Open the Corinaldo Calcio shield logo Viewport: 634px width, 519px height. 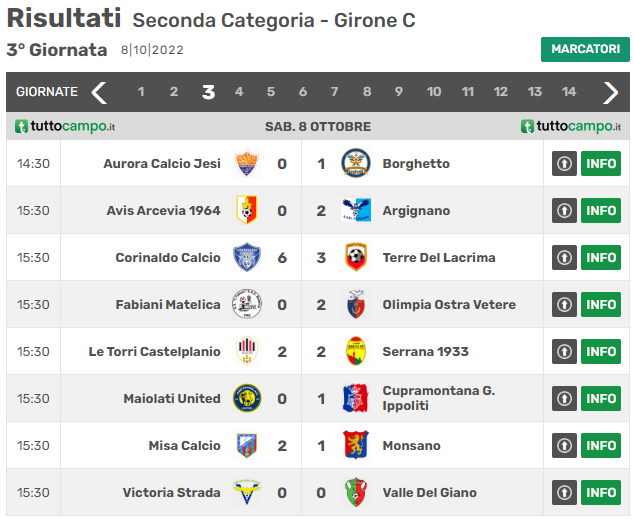[x=247, y=257]
